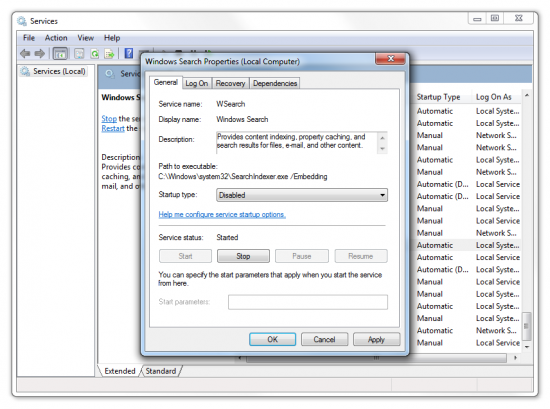Click the Start parameters input field

(x=308, y=302)
